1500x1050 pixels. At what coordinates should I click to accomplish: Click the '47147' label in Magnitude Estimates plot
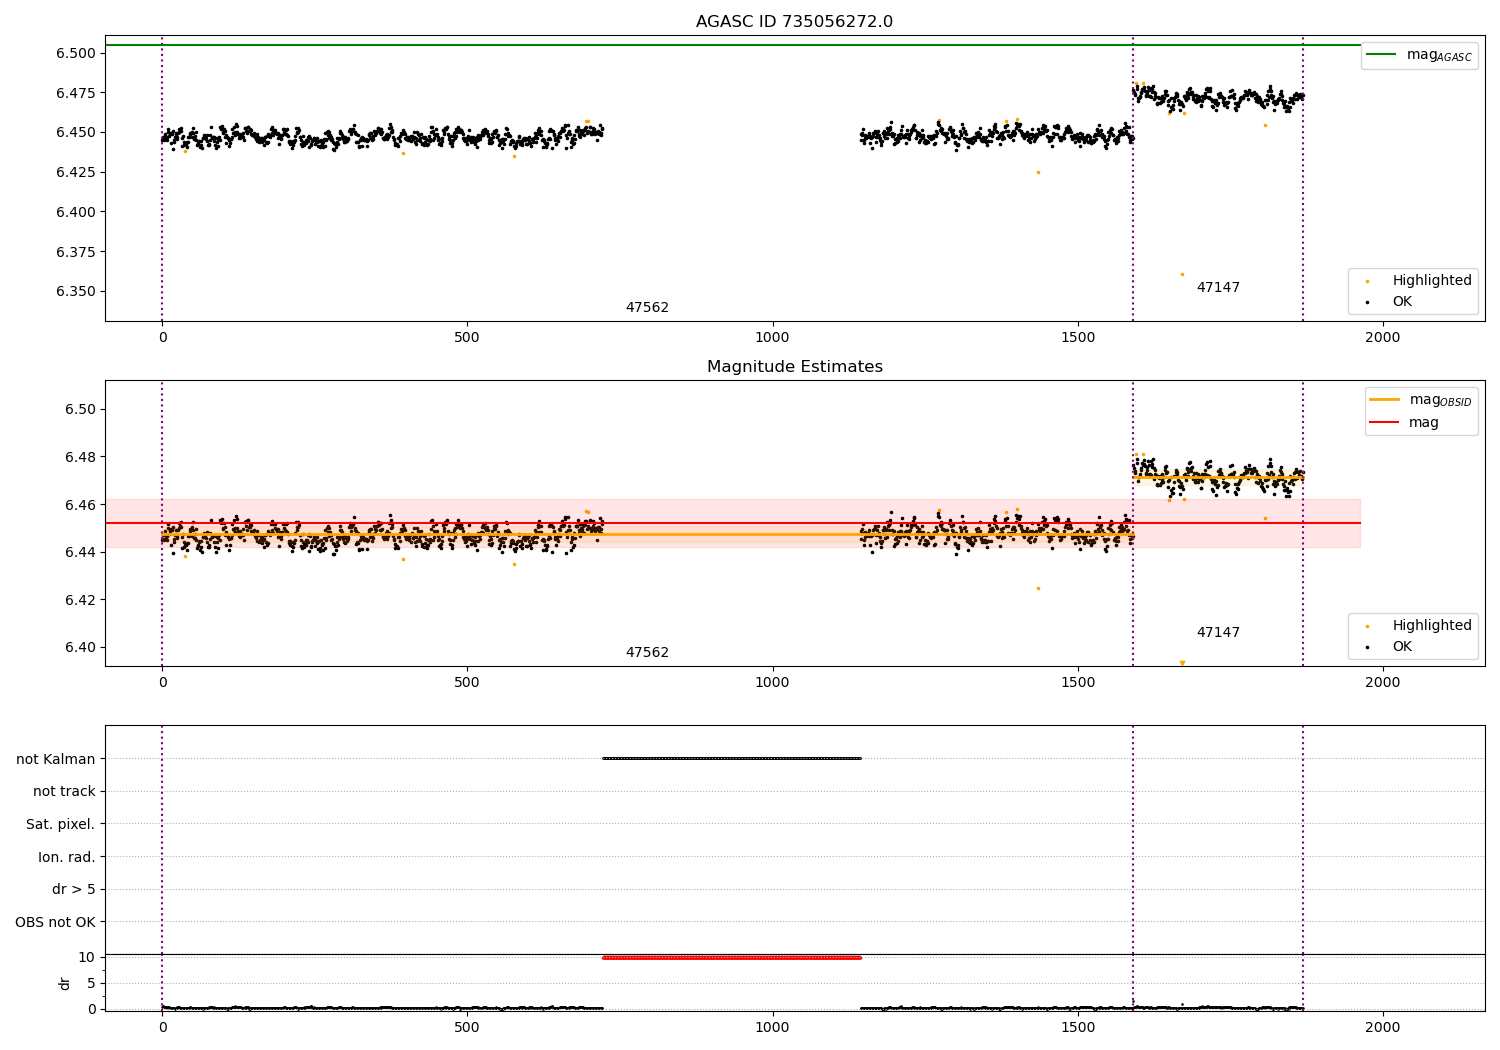click(x=1218, y=633)
